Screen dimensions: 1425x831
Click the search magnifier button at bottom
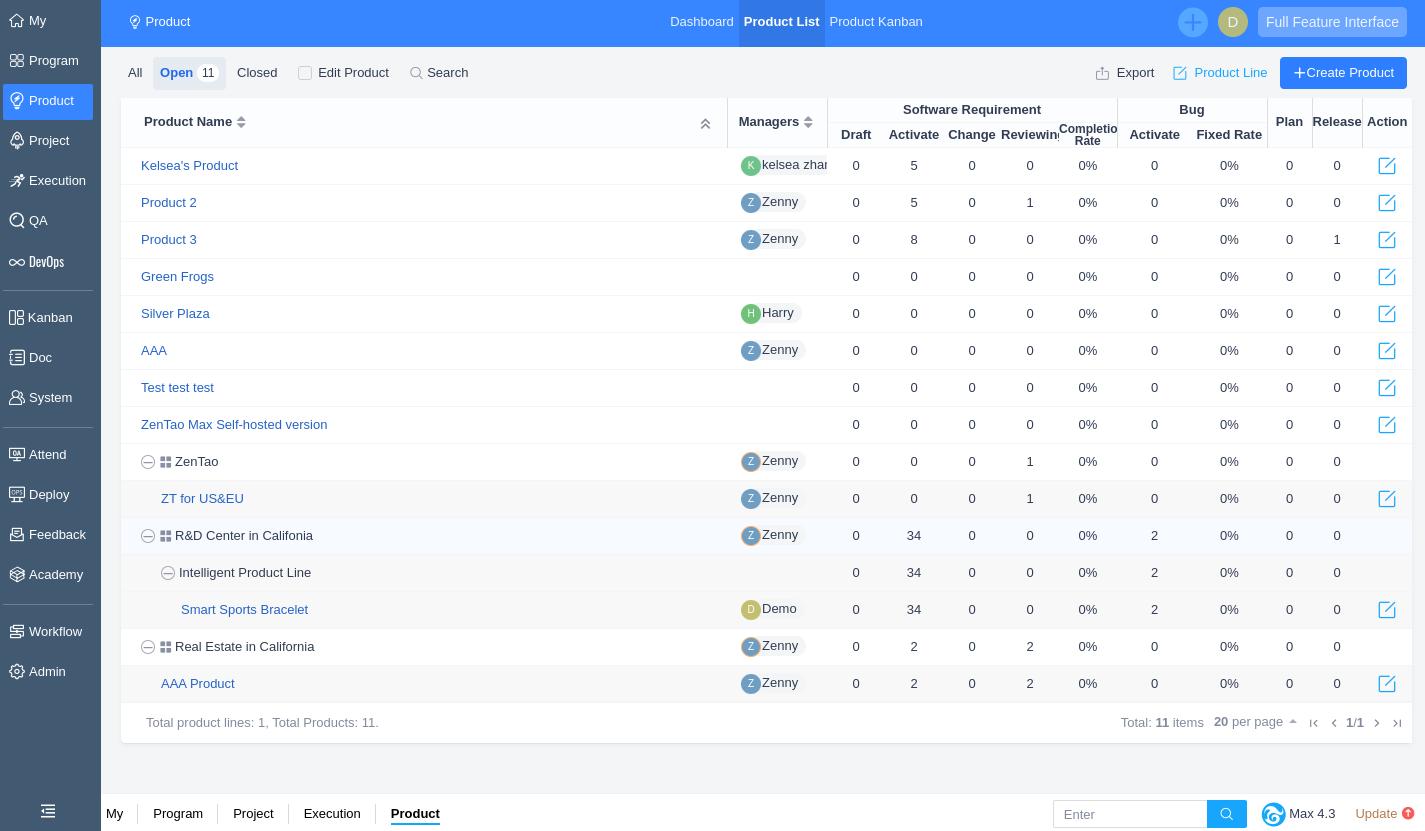tap(1226, 814)
